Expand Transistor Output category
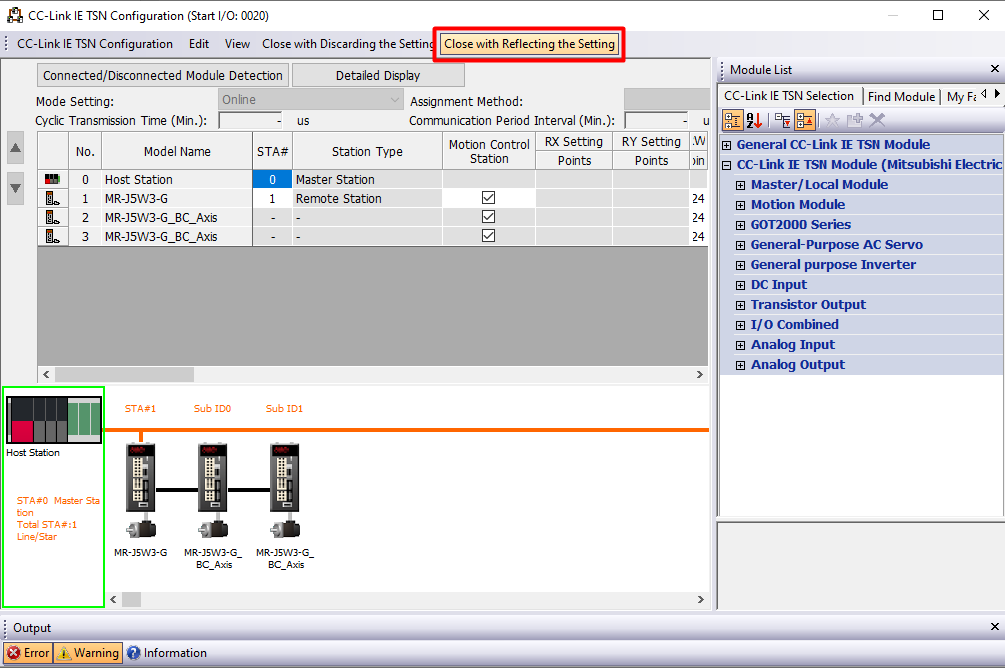1005x668 pixels. [740, 305]
